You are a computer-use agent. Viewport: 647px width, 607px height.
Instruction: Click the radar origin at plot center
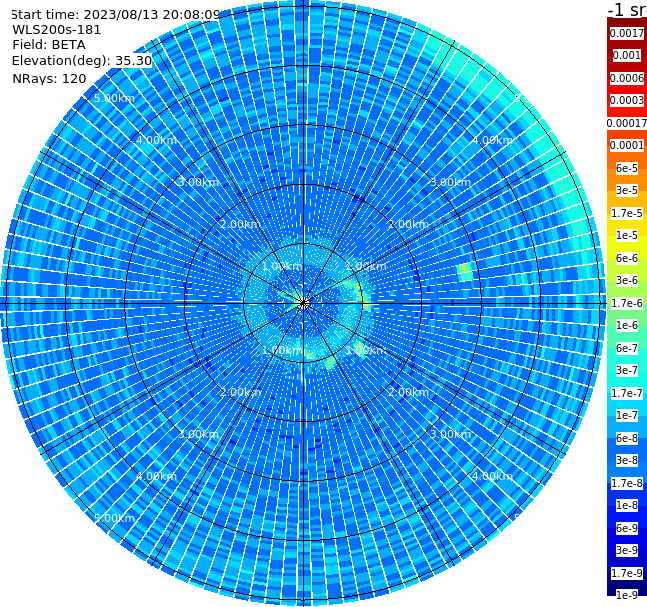[303, 304]
